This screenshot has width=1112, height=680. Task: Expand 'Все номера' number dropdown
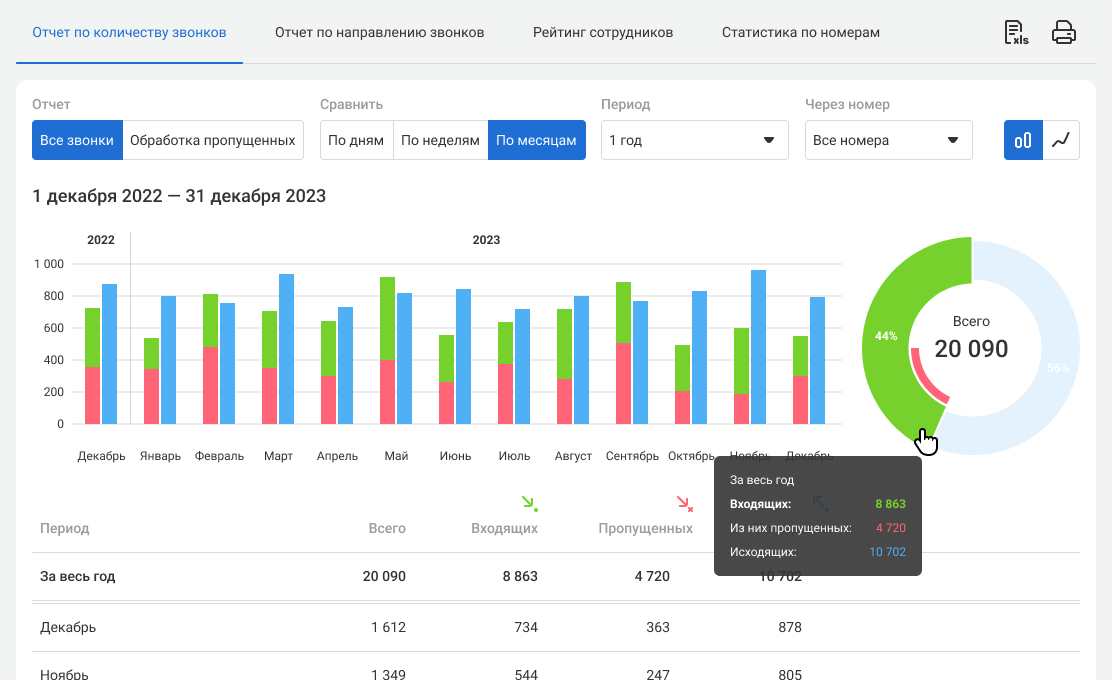click(888, 140)
